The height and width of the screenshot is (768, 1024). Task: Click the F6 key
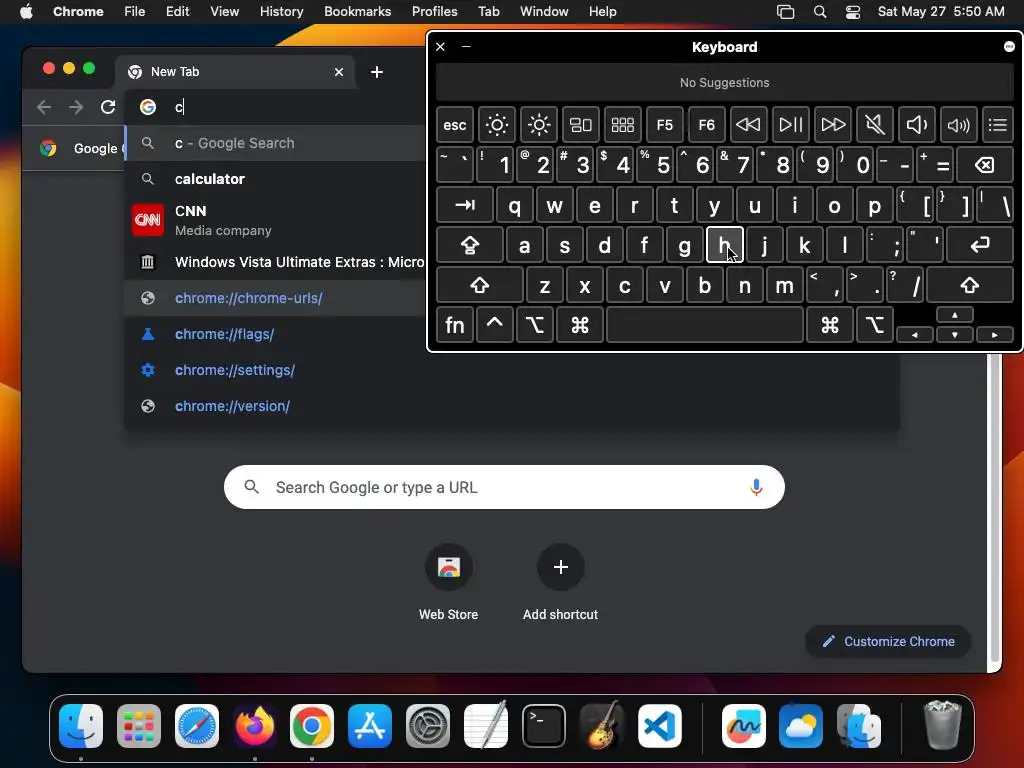tap(707, 125)
